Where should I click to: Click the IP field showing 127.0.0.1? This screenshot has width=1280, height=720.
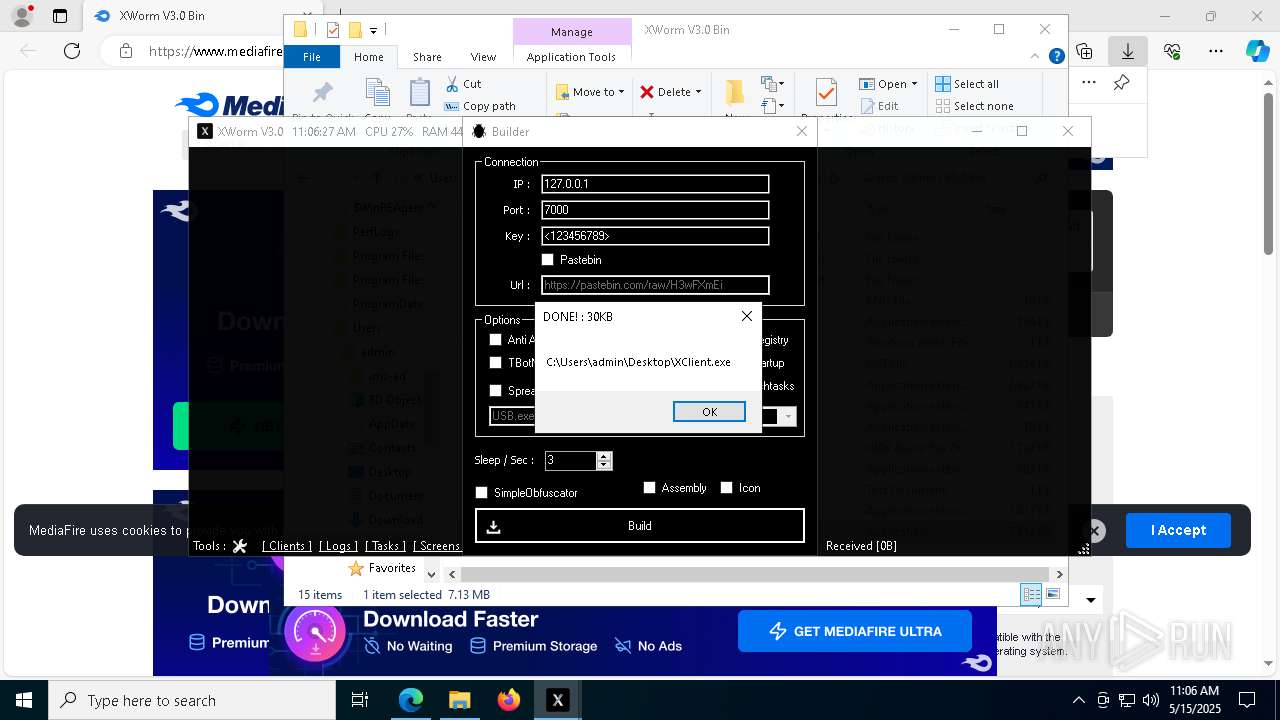tap(655, 184)
